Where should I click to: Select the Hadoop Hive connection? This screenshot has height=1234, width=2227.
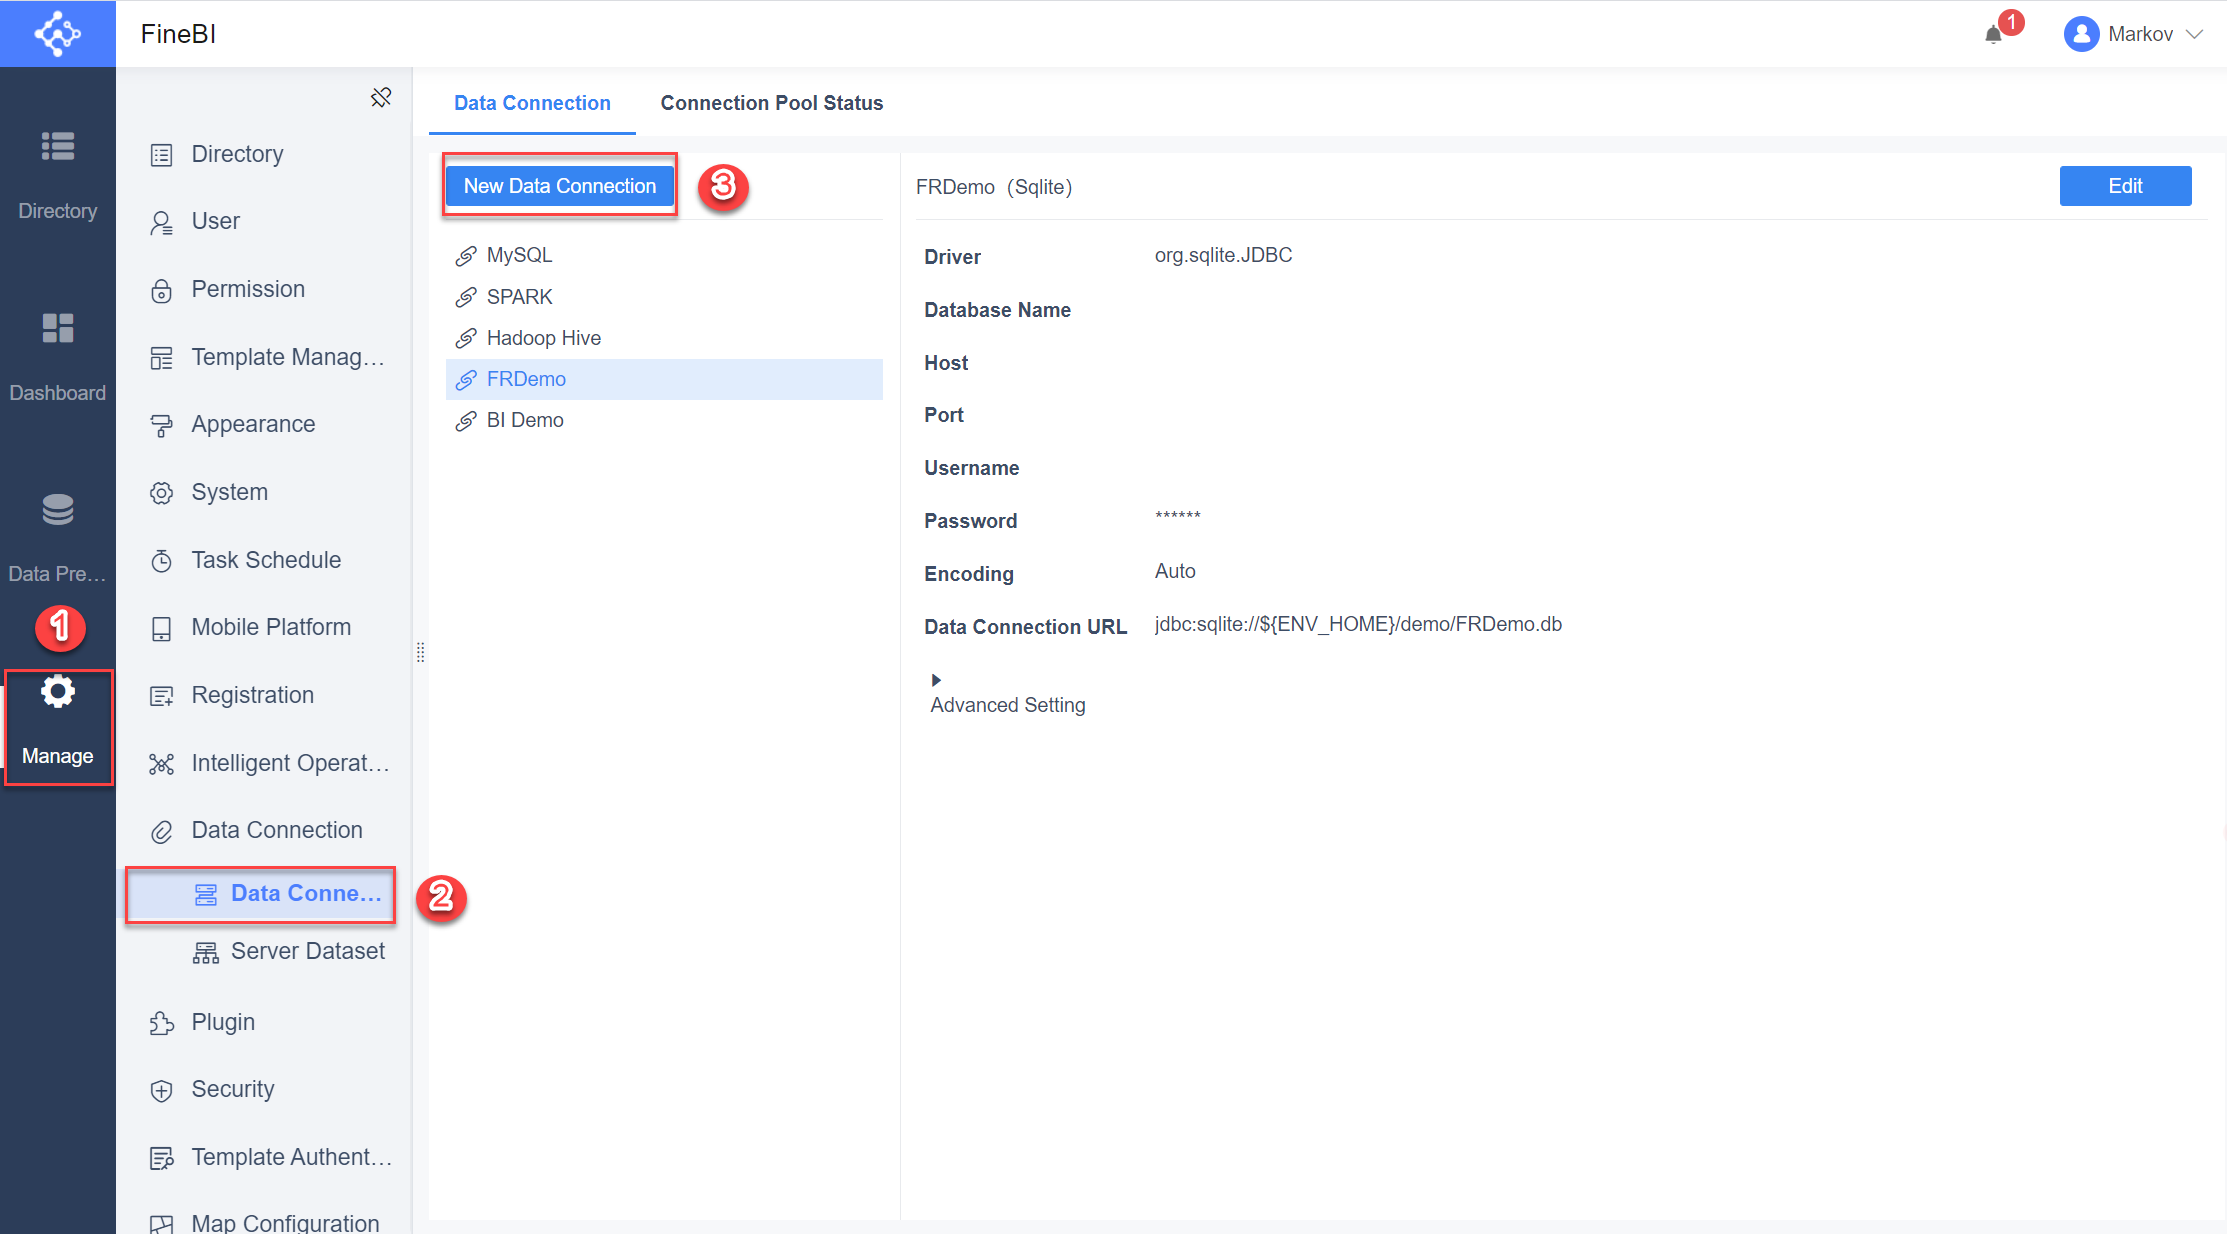point(664,338)
